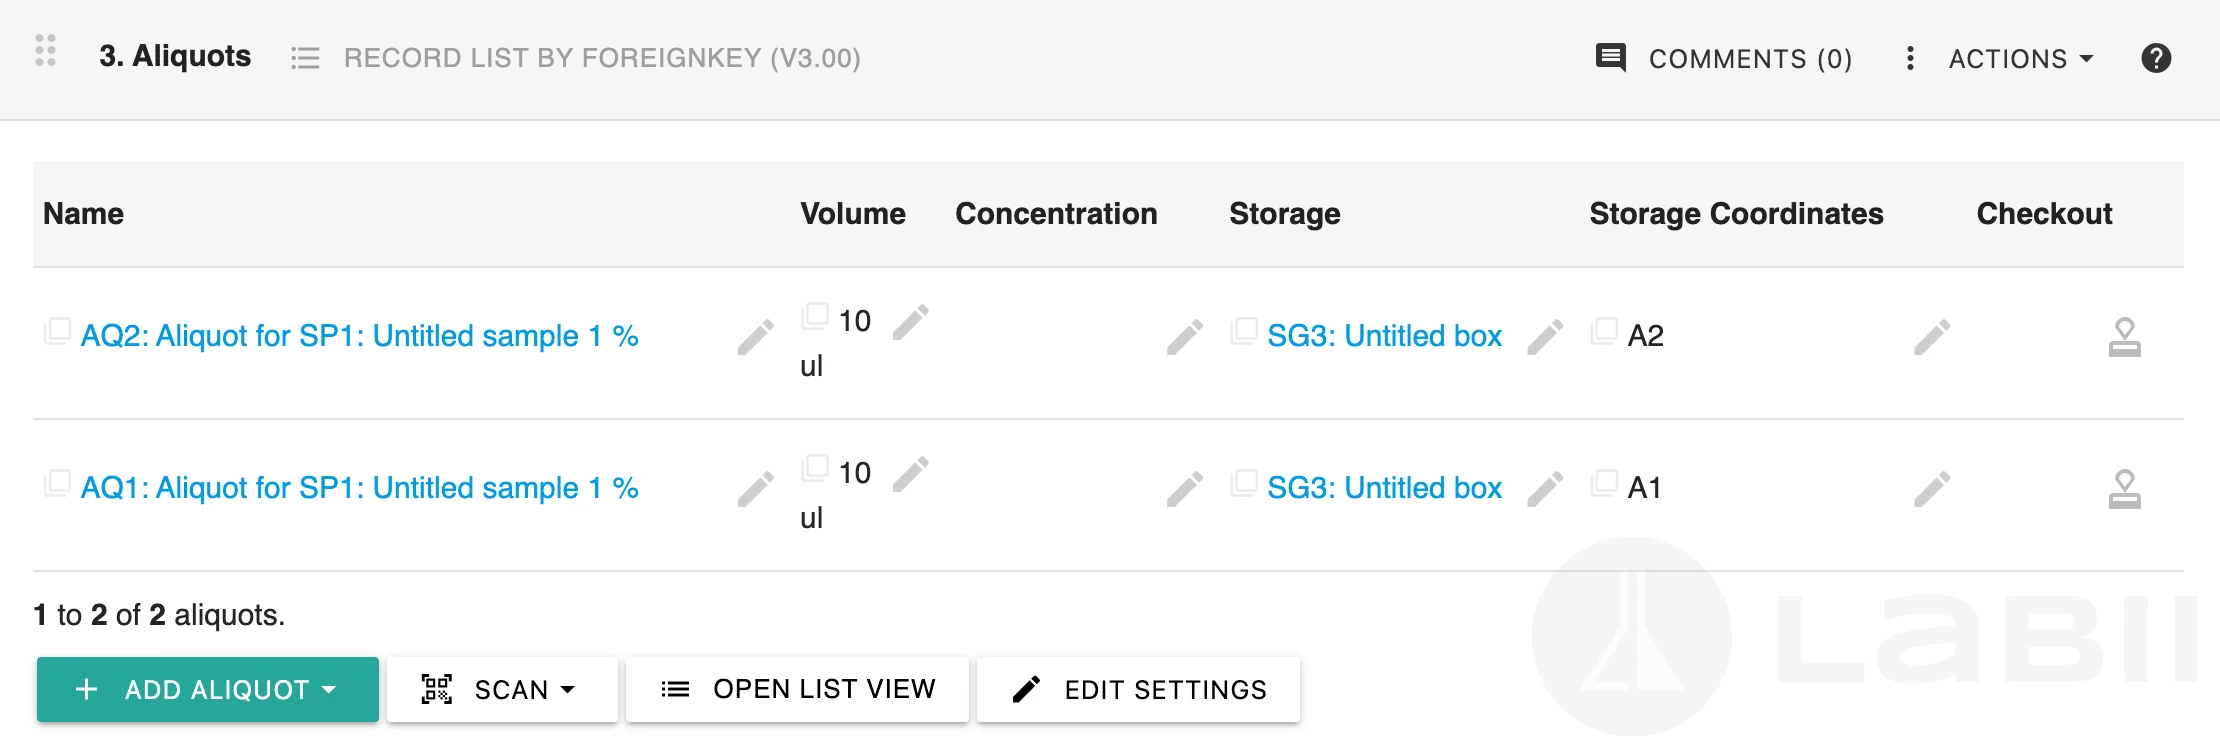
Task: Edit storage coordinates pencil for A1
Action: 1932,489
